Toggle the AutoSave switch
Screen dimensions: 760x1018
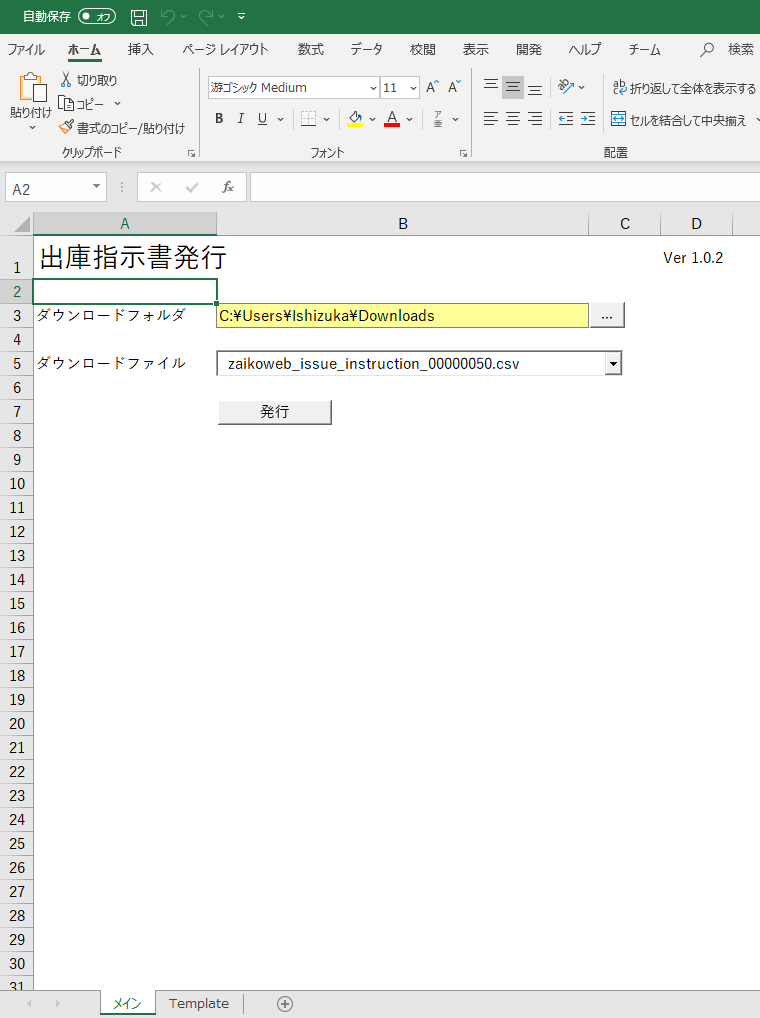coord(97,17)
